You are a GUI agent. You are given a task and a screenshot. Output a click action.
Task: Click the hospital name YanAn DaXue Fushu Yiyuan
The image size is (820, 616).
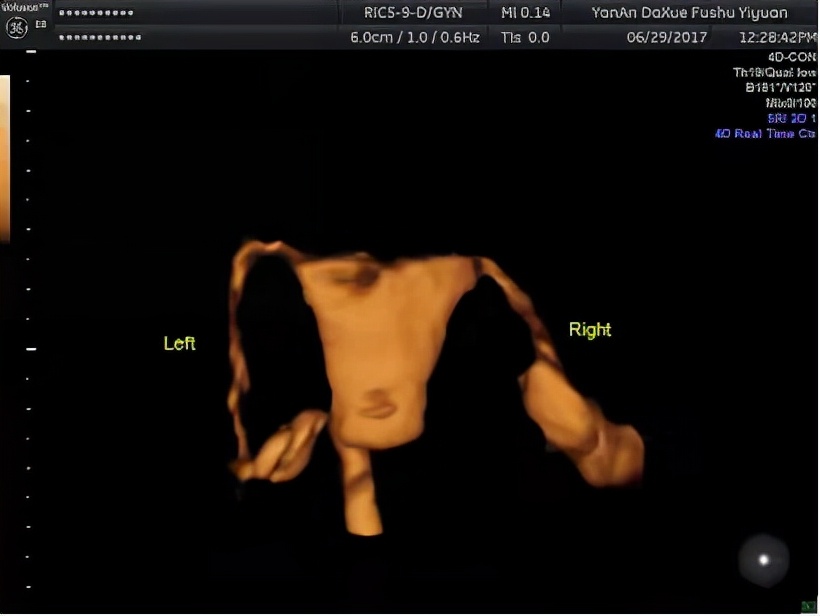[689, 13]
